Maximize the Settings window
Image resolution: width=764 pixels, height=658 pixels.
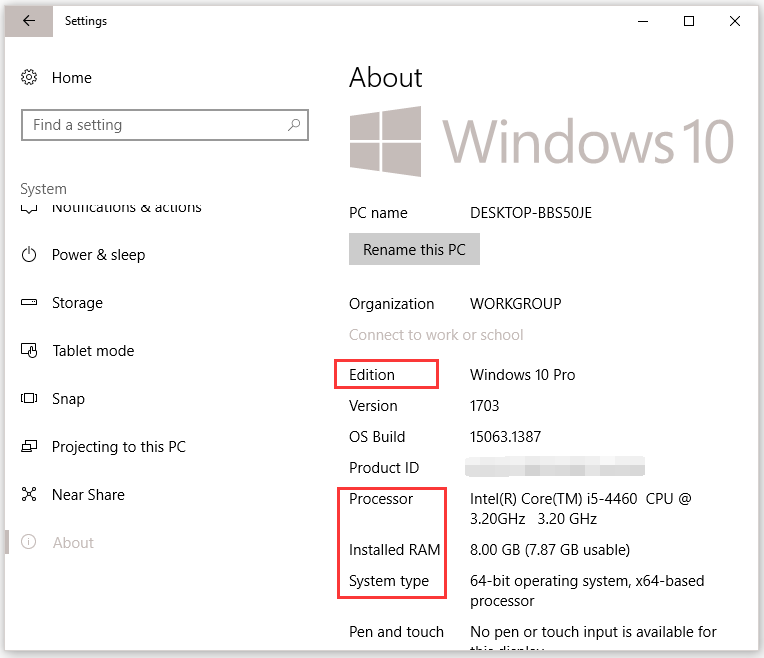pos(688,21)
